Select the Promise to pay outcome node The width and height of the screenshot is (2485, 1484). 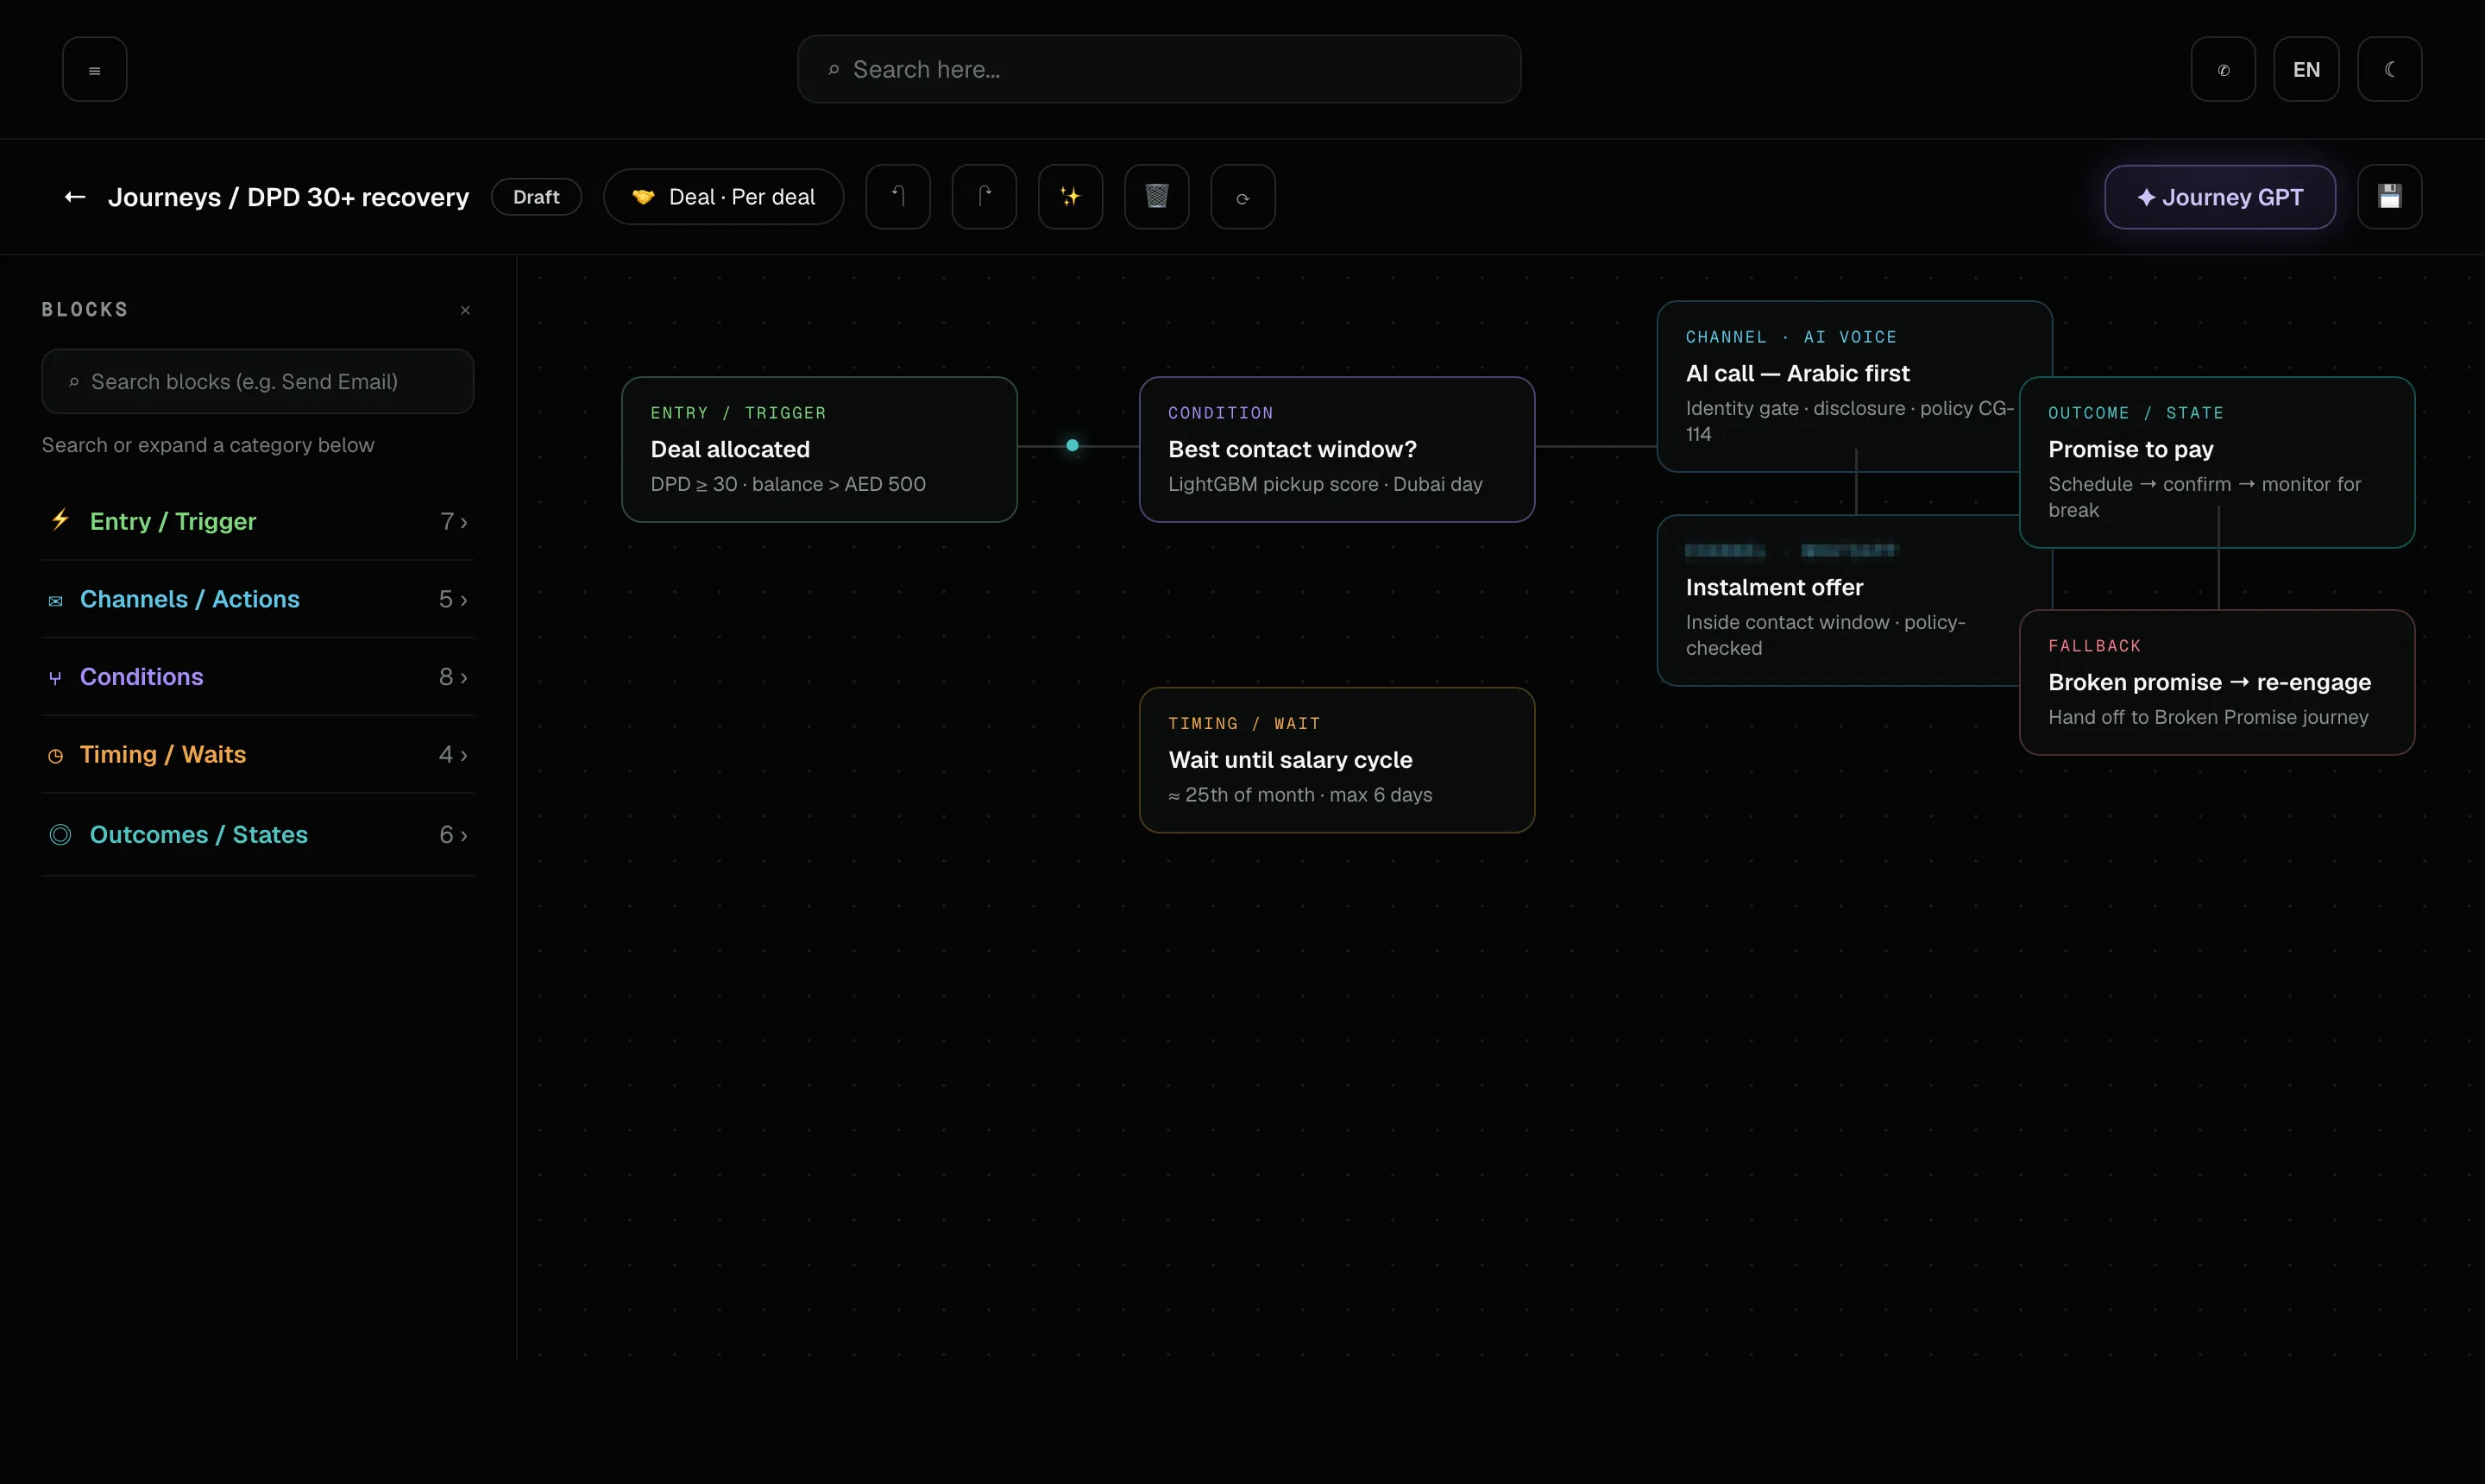point(2217,462)
